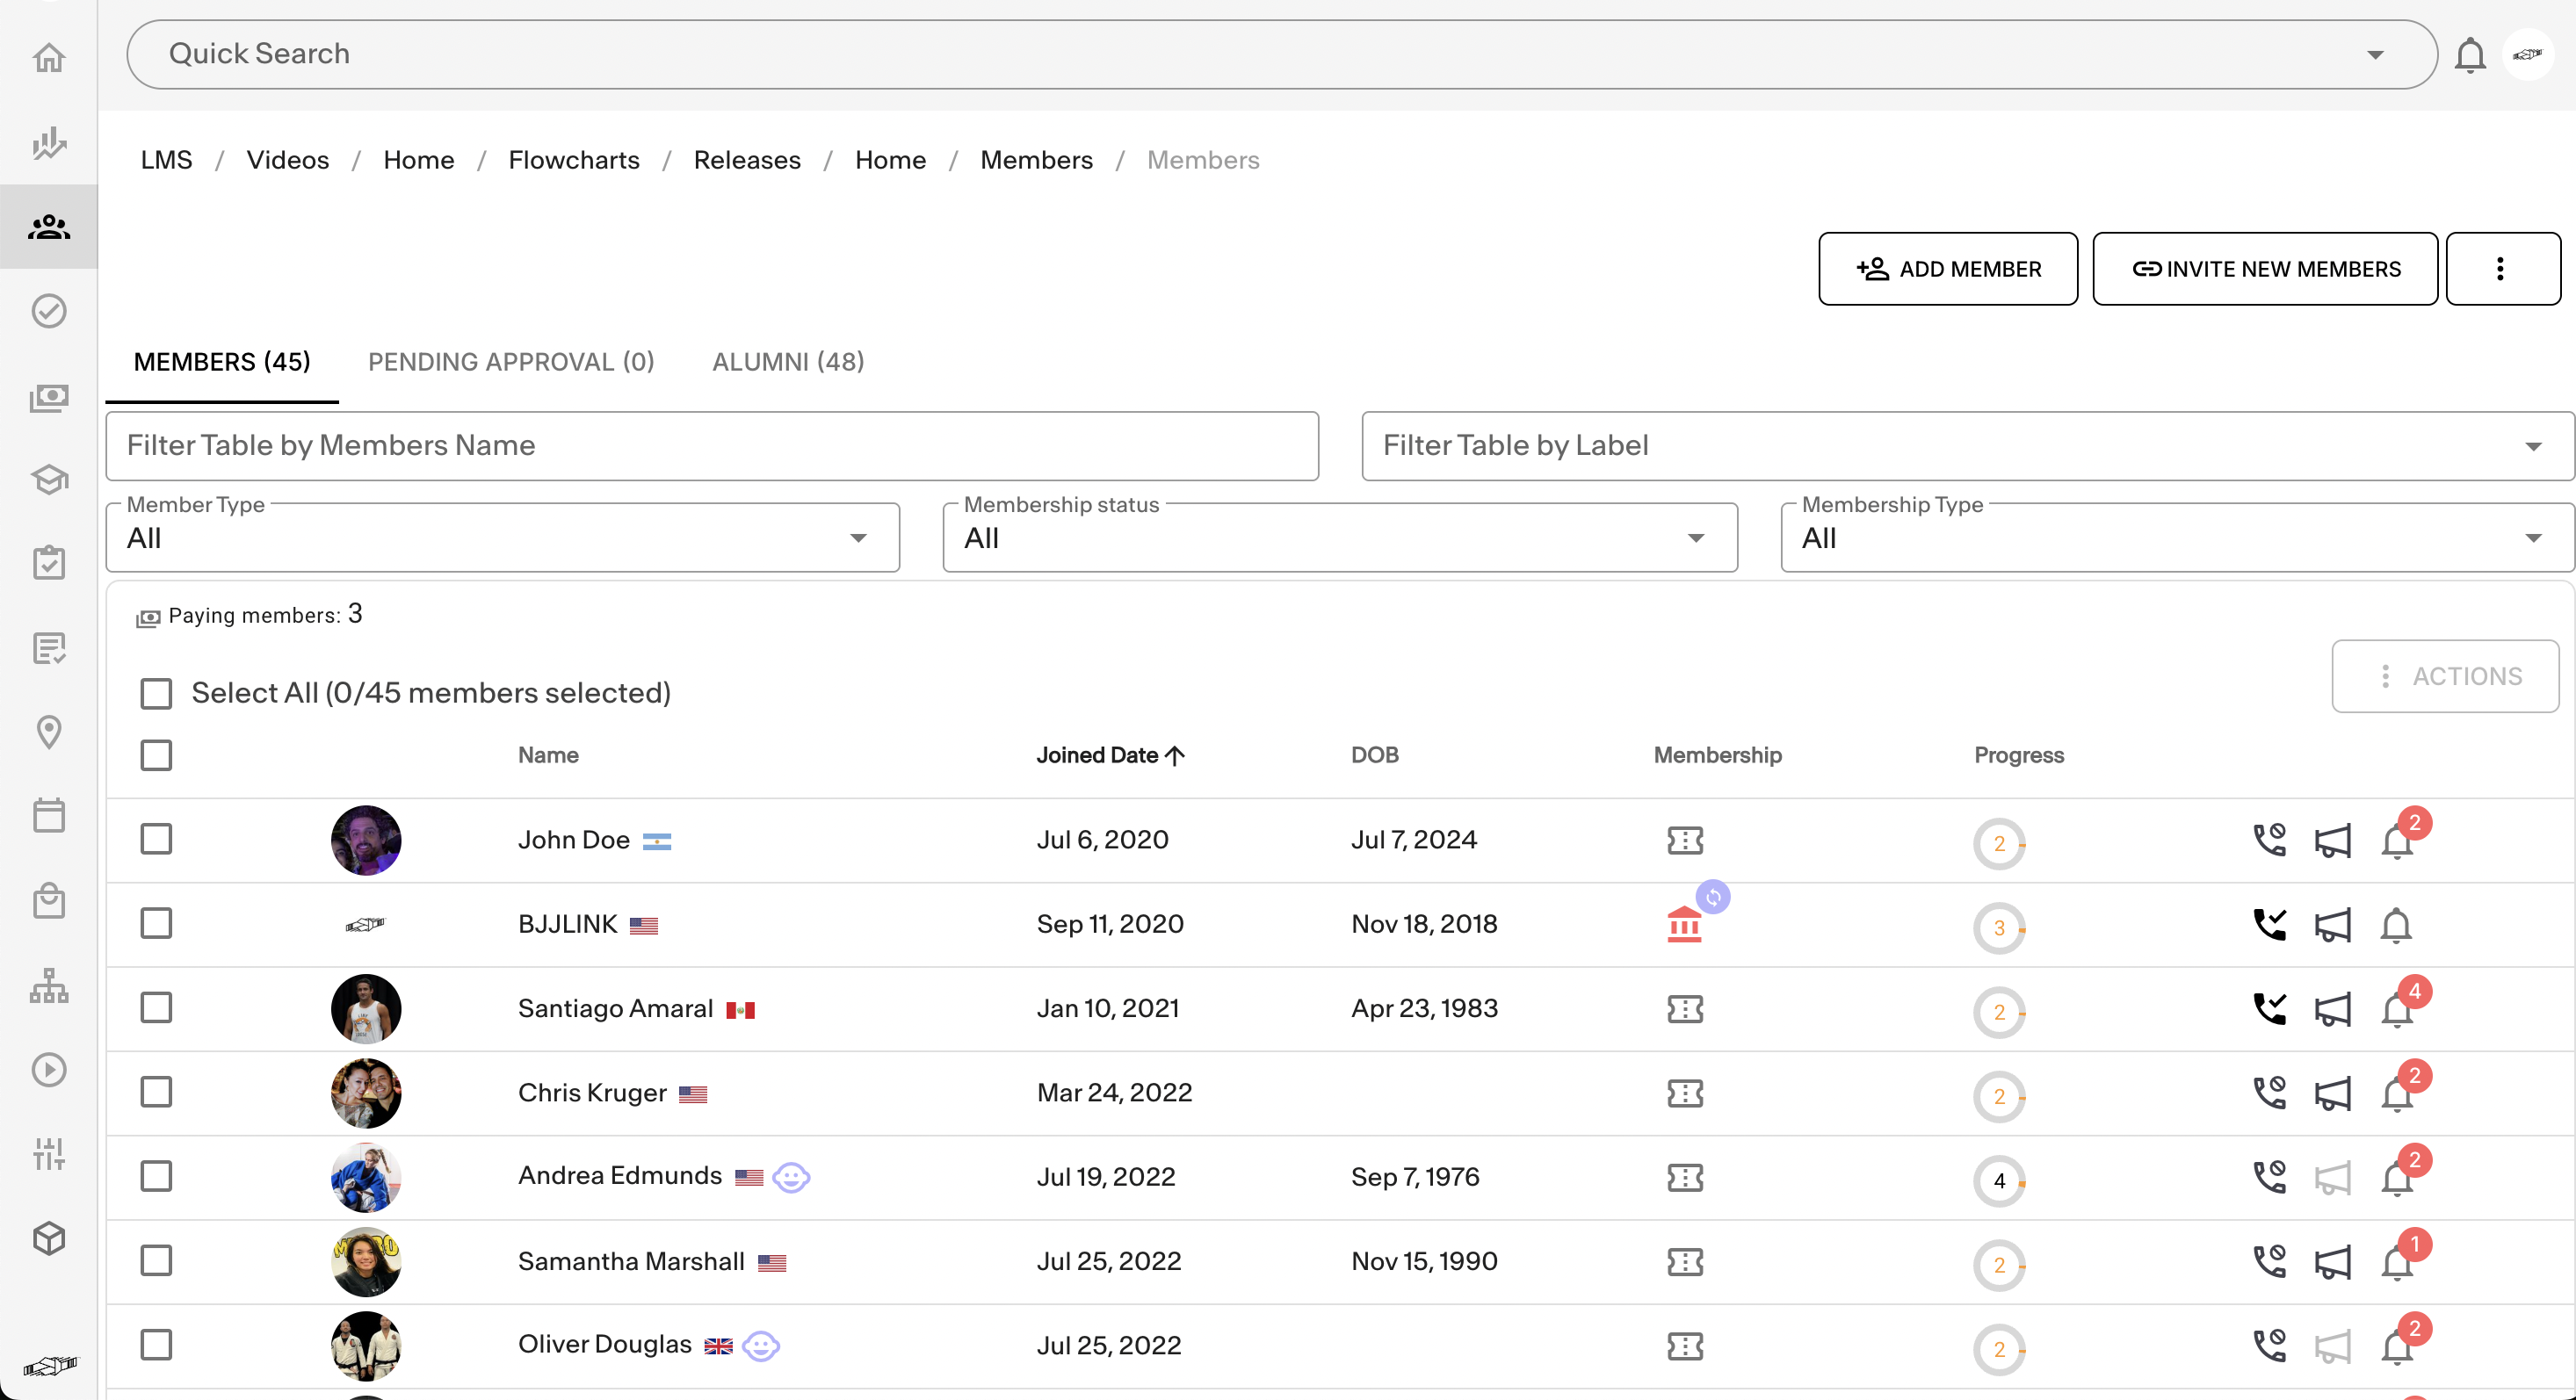Click megaphone announce icon for BJJLINK row
The width and height of the screenshot is (2576, 1400).
point(2332,925)
